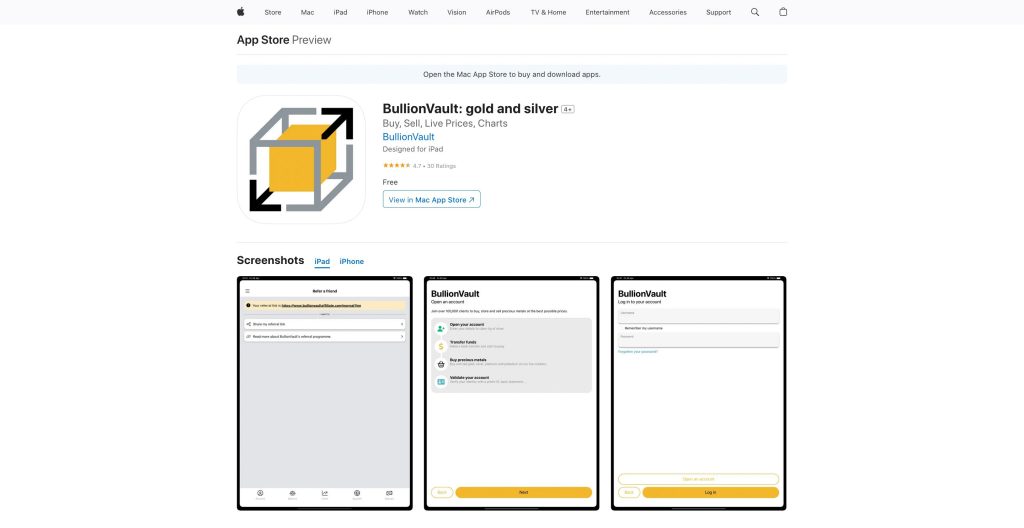Open the BullionVault developer link
Viewport: 1024px width, 528px height.
(408, 137)
